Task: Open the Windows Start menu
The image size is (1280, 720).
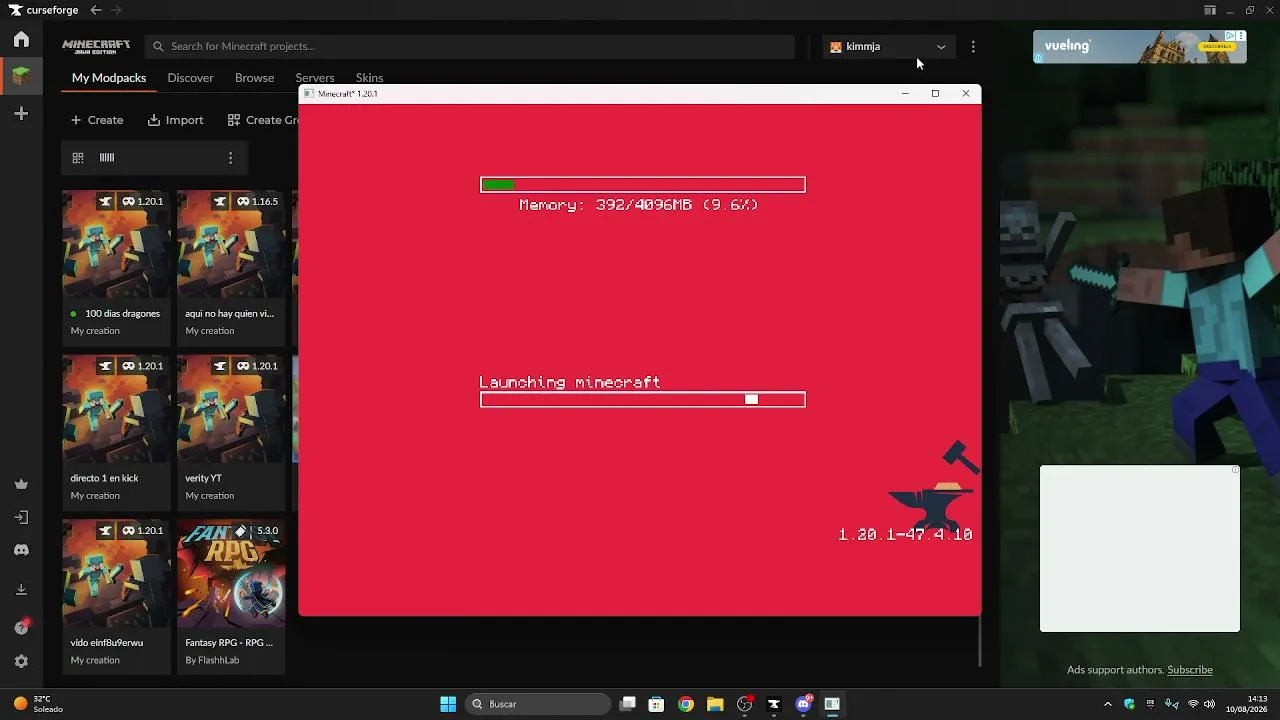Action: (448, 704)
